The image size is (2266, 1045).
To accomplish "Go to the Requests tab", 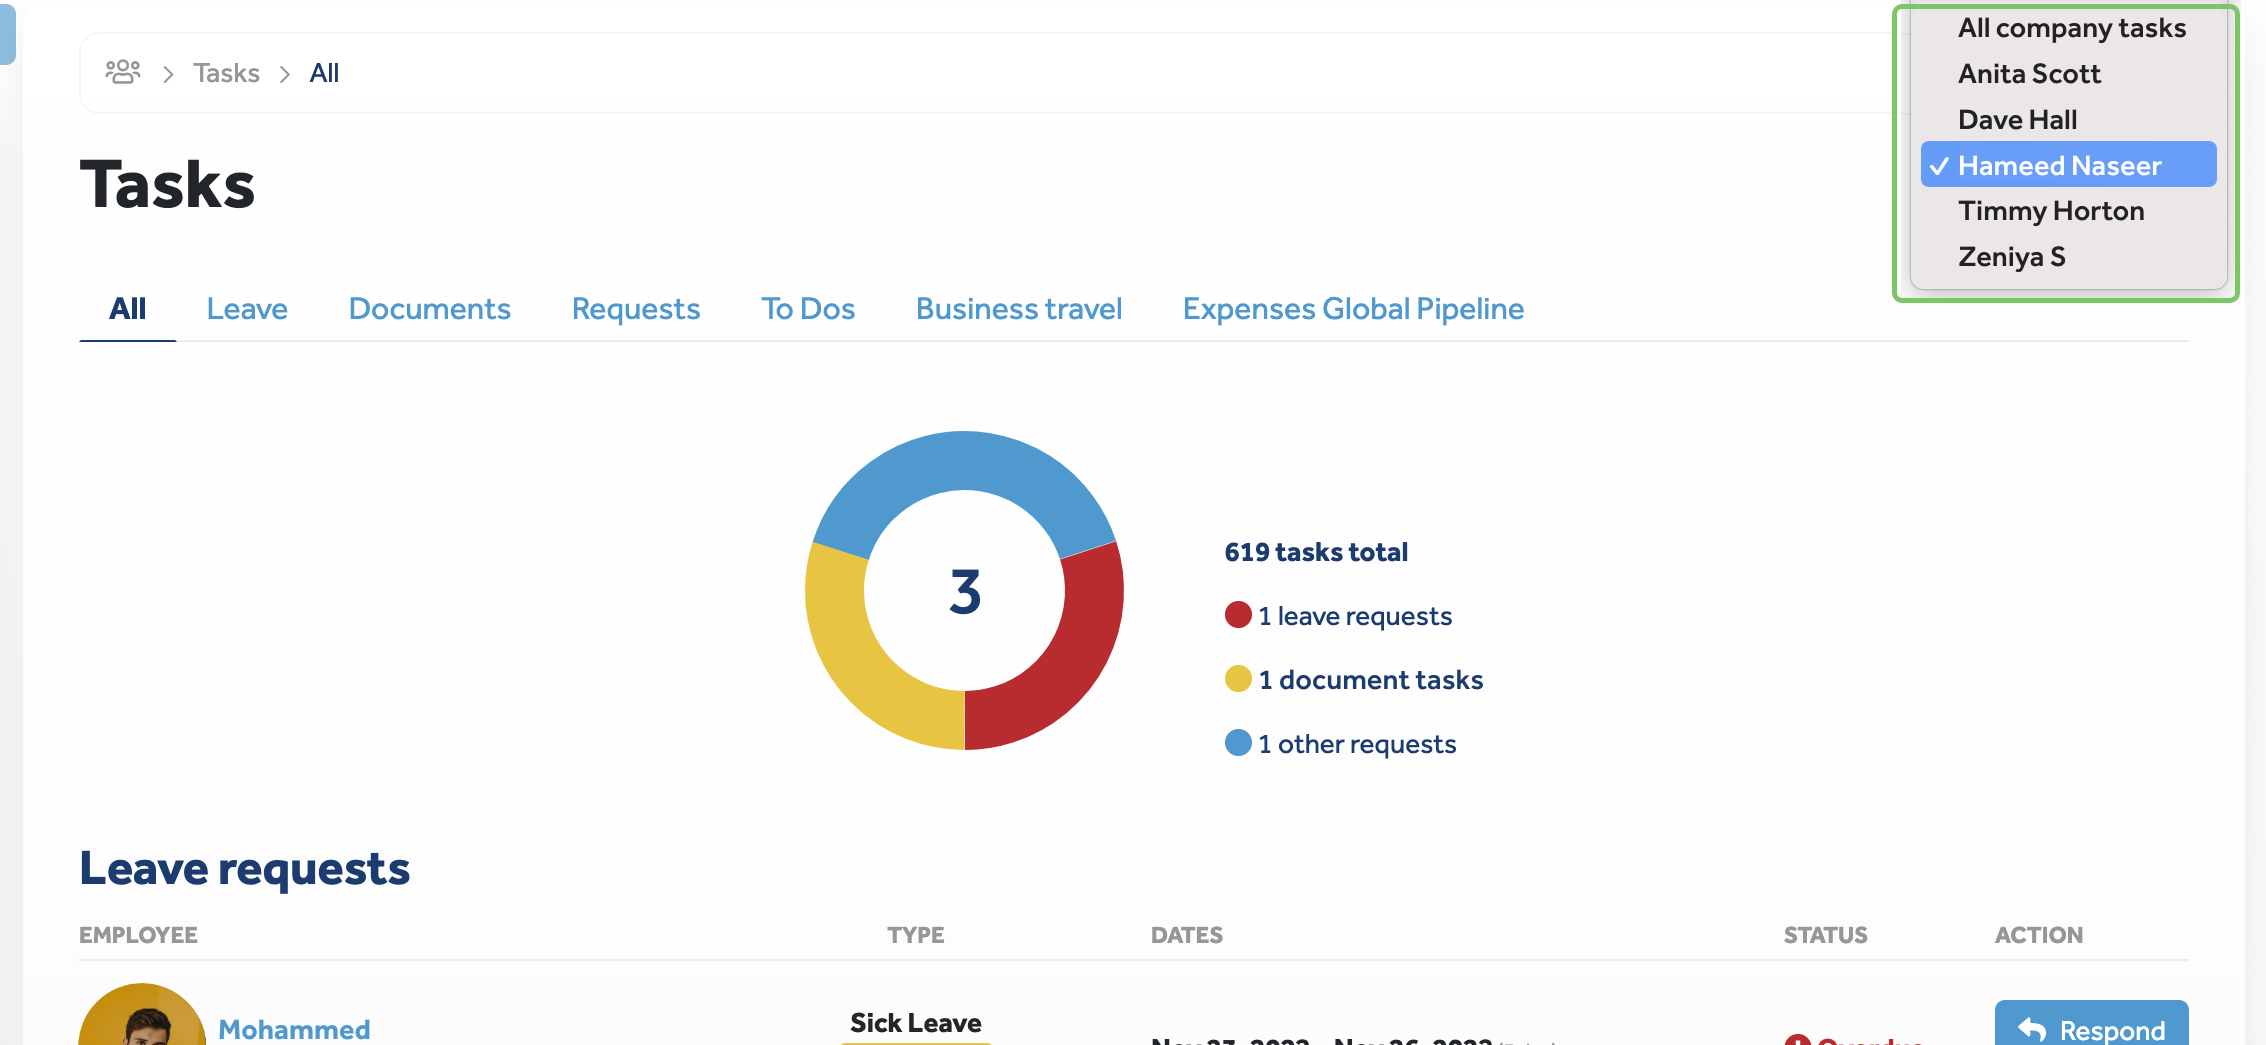I will tap(635, 309).
